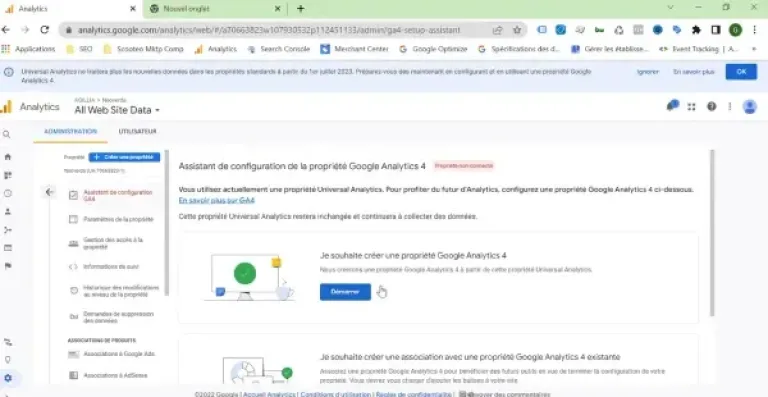Image resolution: width=768 pixels, height=397 pixels.
Task: Click the Chrome profile avatar
Action: pos(735,30)
